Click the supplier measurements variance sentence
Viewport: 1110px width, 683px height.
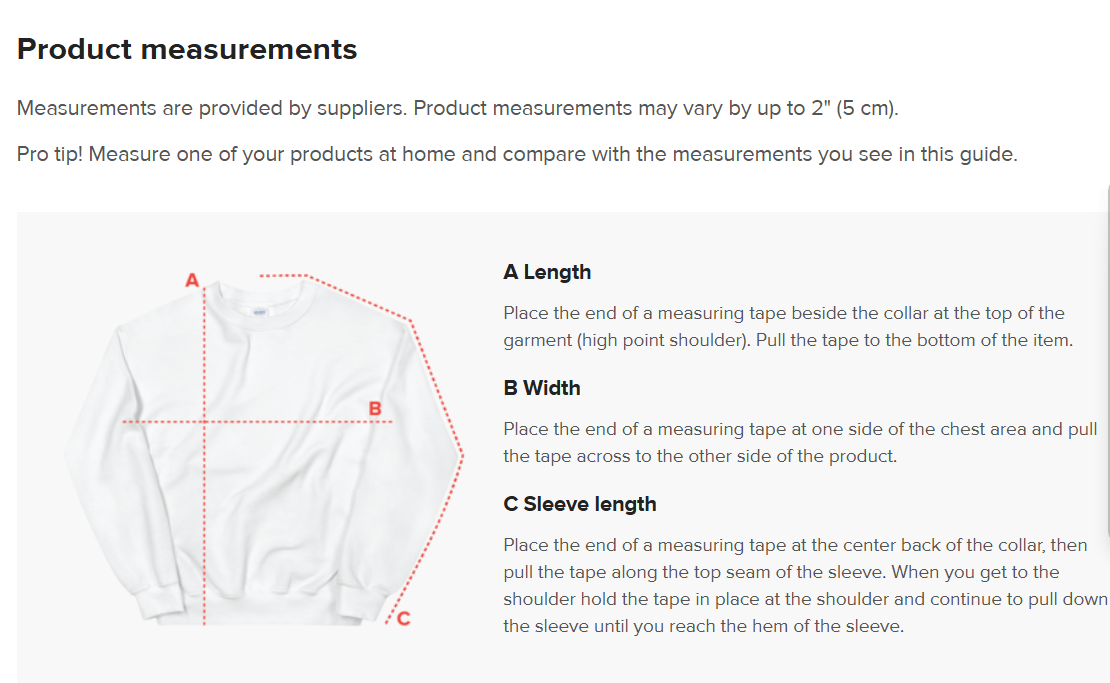click(458, 108)
